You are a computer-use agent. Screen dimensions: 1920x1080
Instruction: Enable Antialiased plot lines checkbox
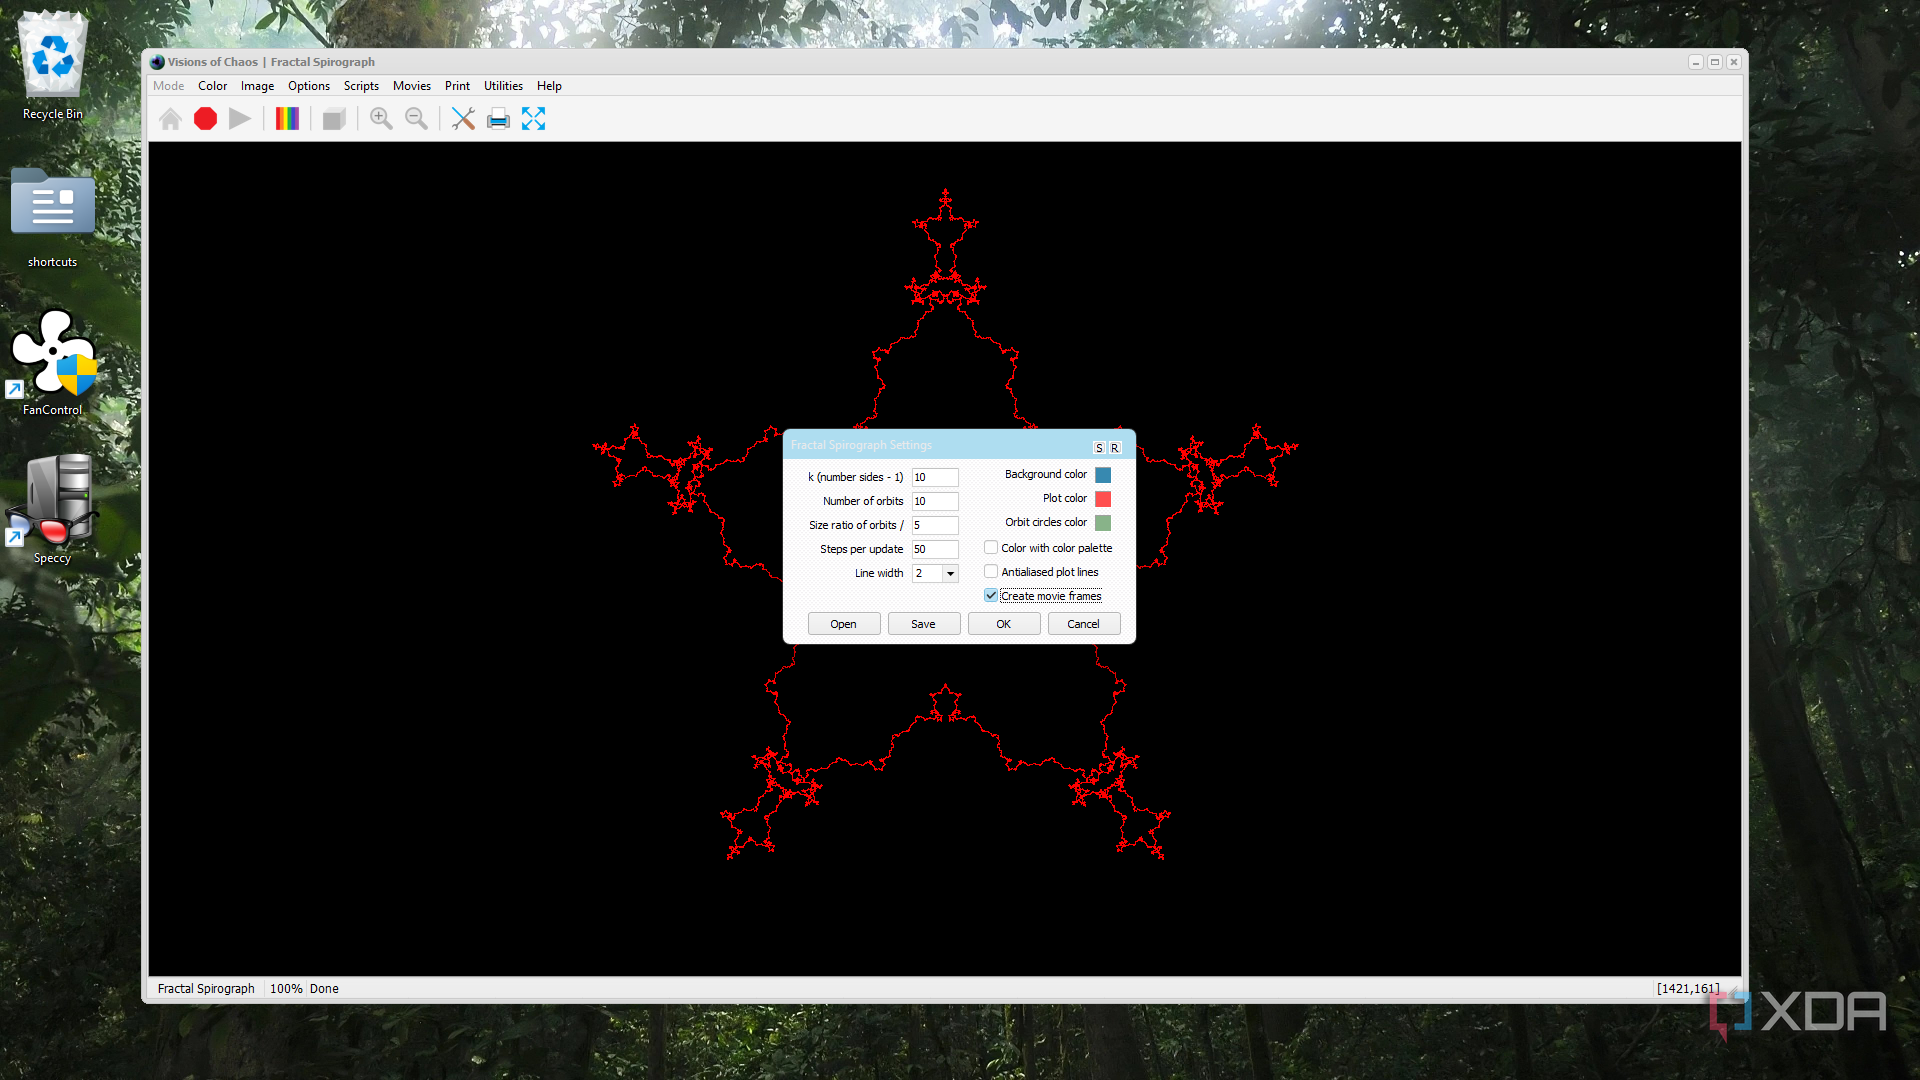991,572
